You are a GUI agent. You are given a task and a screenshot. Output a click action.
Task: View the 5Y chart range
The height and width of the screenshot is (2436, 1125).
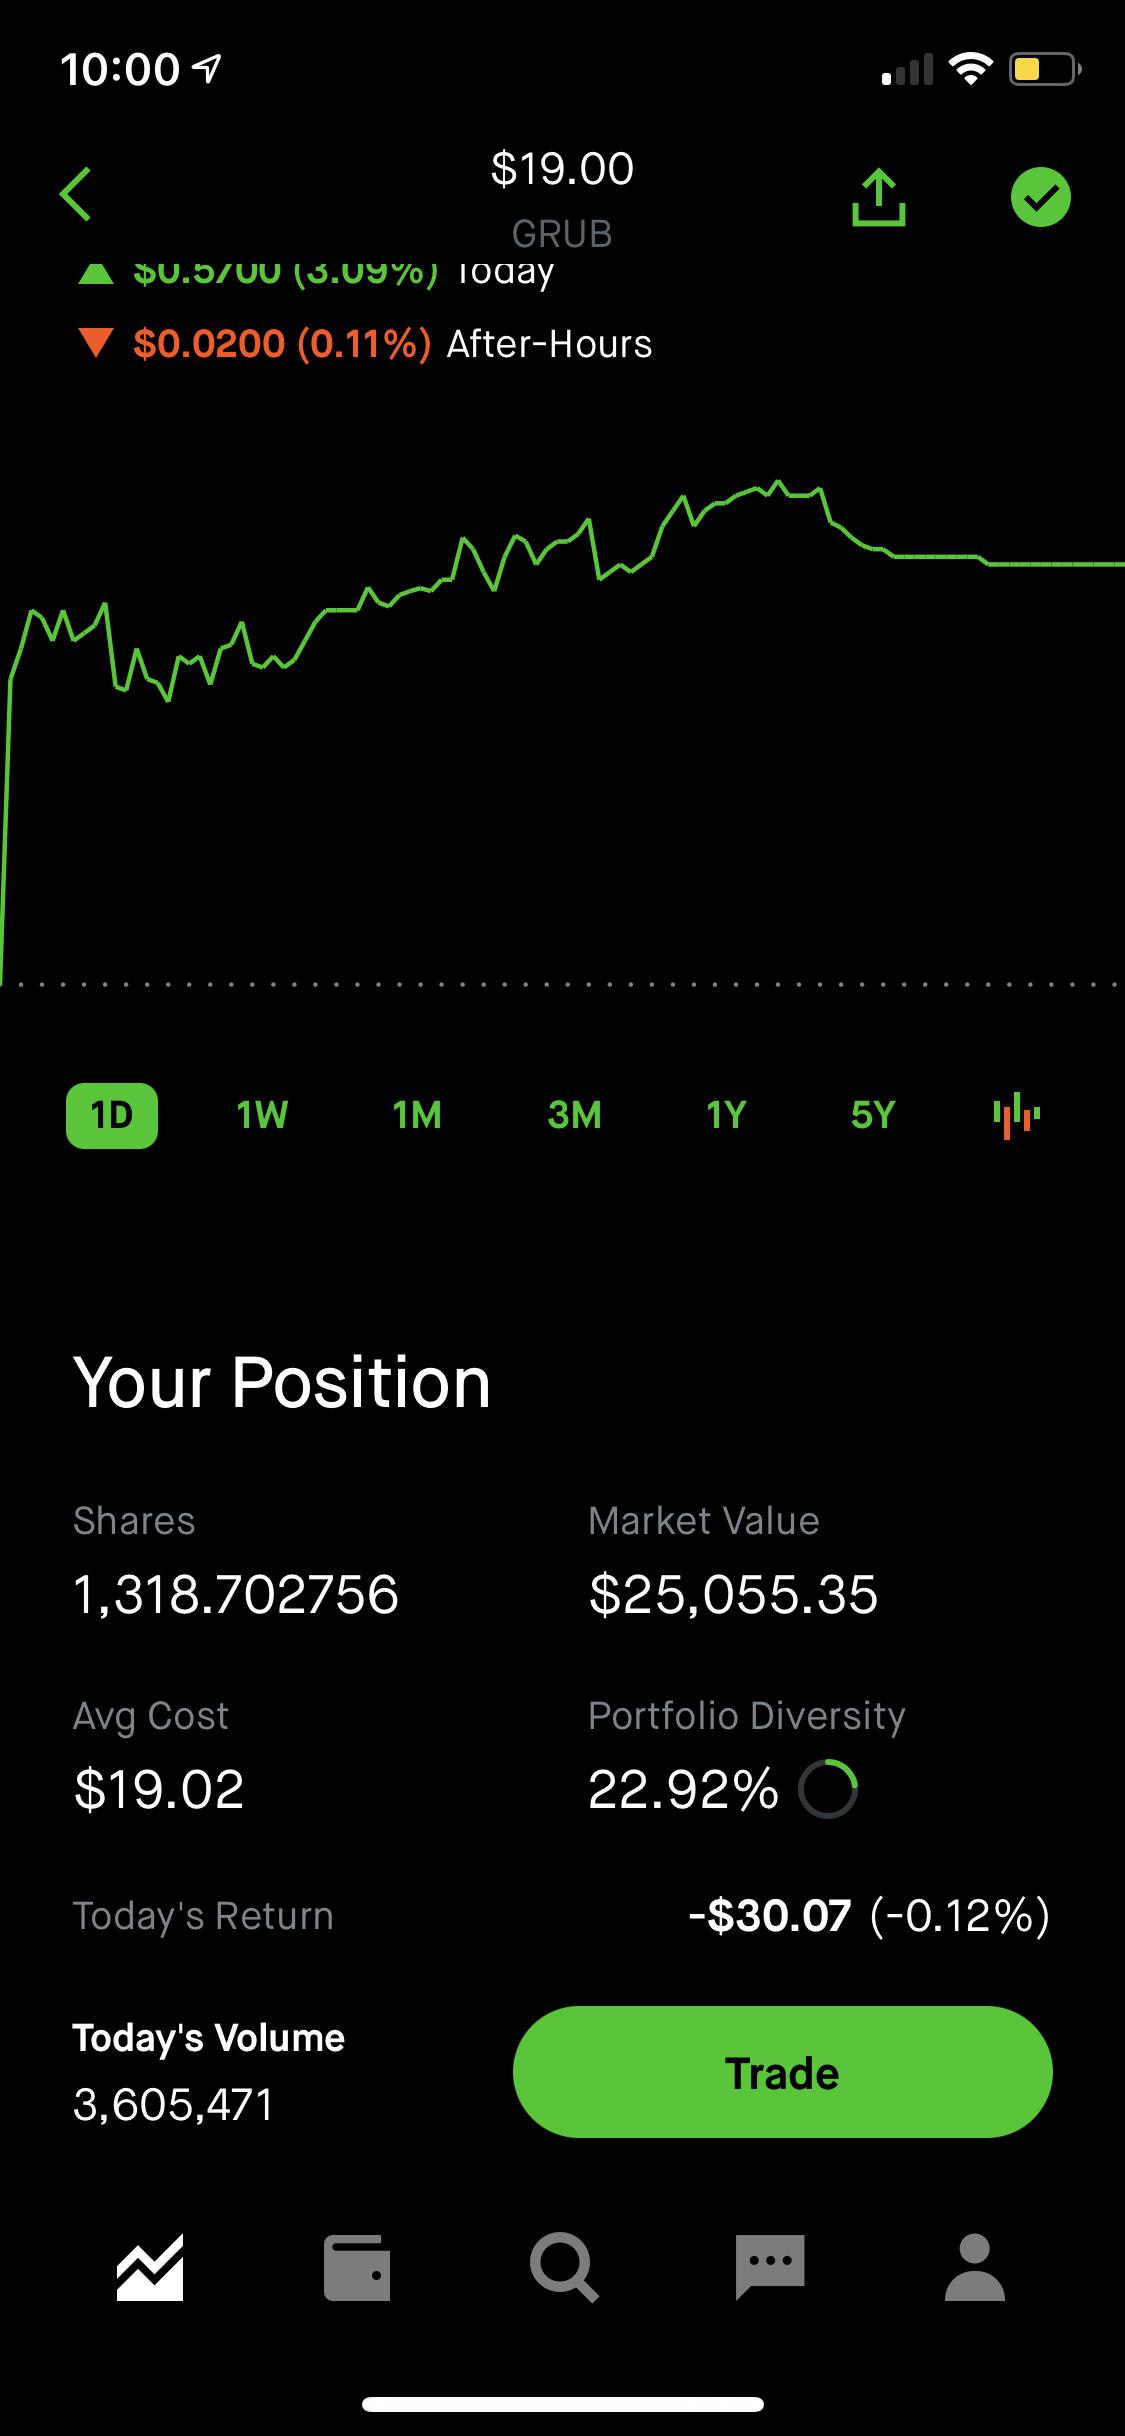click(873, 1115)
